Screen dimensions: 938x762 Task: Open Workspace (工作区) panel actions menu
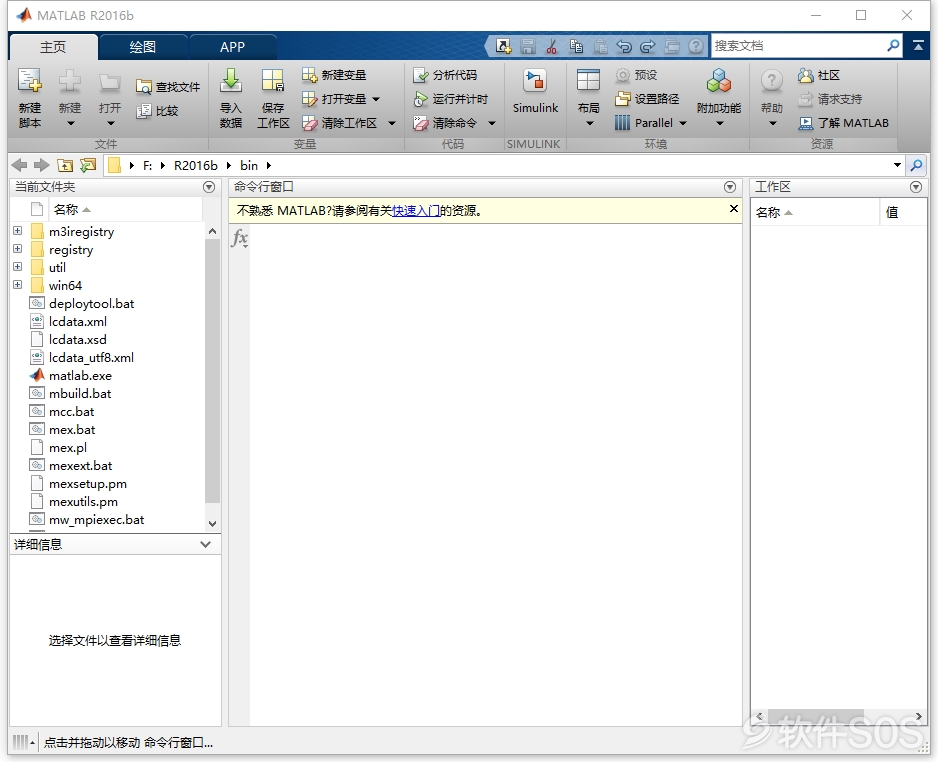tap(916, 187)
